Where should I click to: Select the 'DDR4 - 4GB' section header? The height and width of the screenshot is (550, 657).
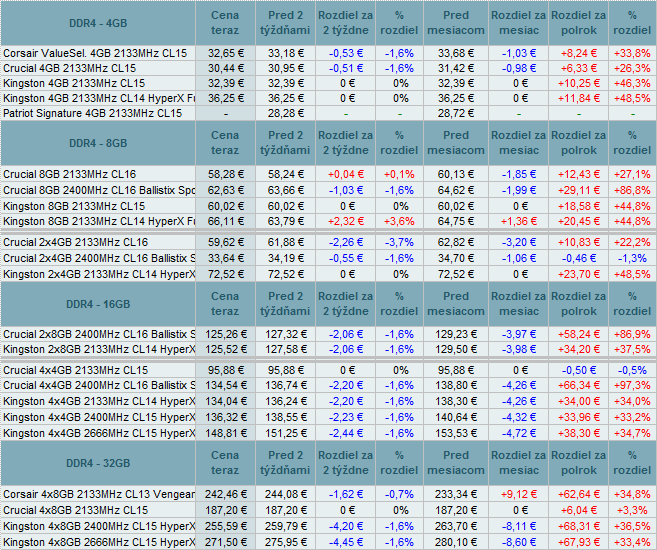[98, 23]
